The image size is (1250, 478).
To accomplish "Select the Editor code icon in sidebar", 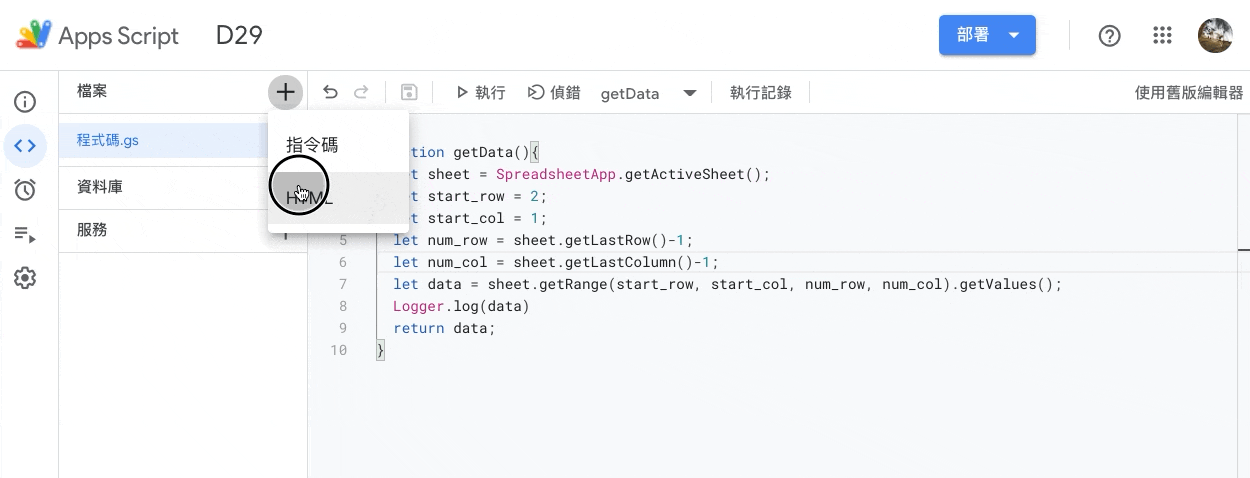I will tap(25, 146).
